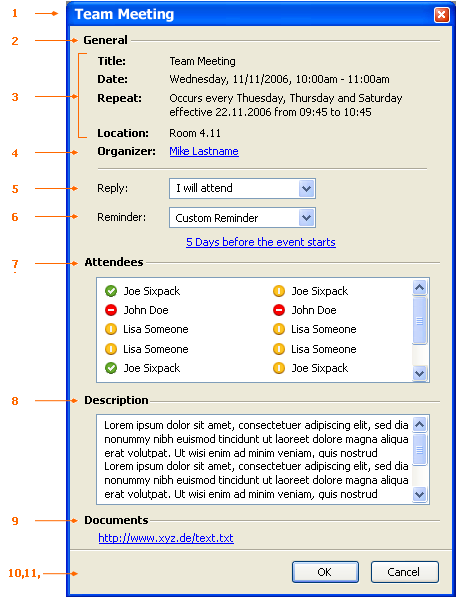Click yellow pending icon of bottom-right Joe Sixpack

point(279,368)
